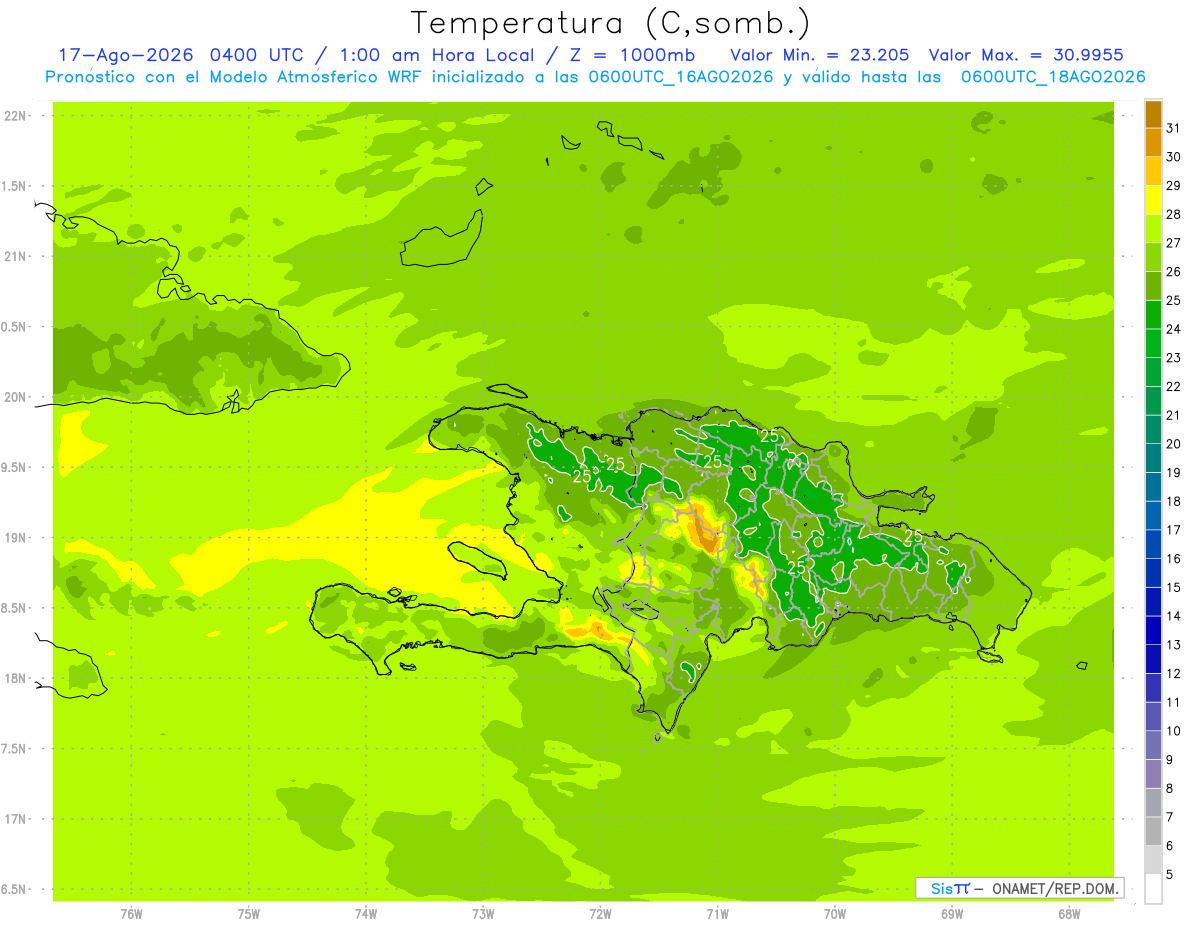This screenshot has height=927, width=1200.
Task: Click the SisTT - ONAMET/REP.DOM. logo box
Action: [1020, 888]
